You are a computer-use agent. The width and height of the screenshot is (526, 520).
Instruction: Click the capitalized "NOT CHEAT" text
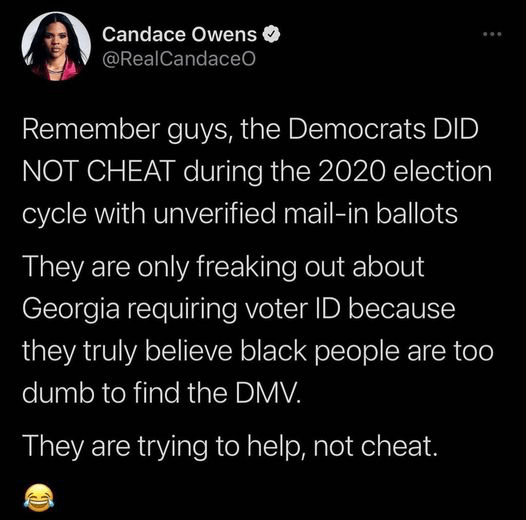click(99, 171)
